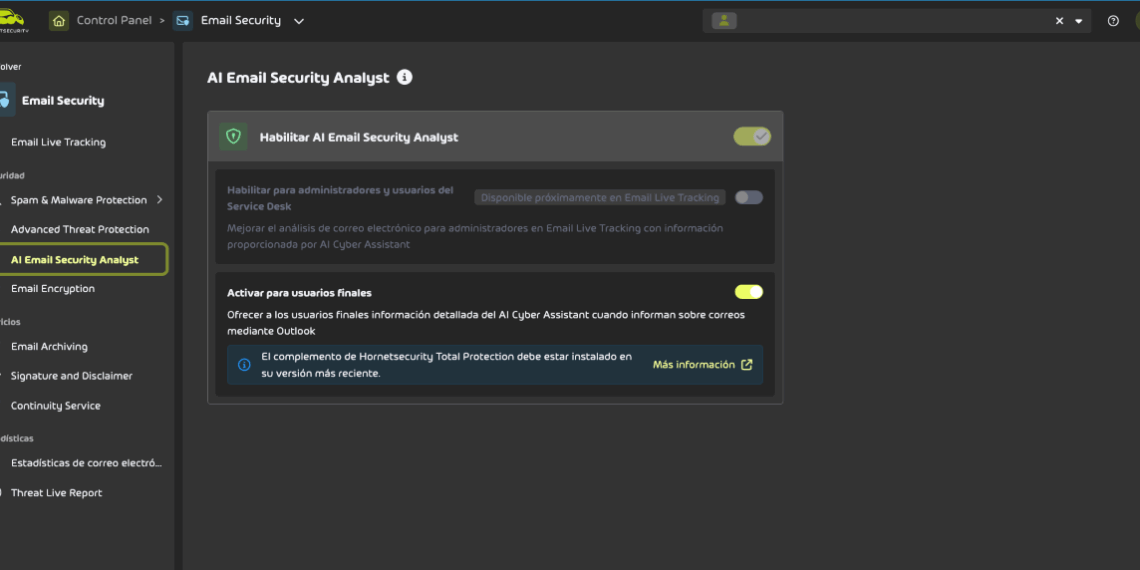Viewport: 1140px width, 570px height.
Task: Click the help question mark icon
Action: [1113, 21]
